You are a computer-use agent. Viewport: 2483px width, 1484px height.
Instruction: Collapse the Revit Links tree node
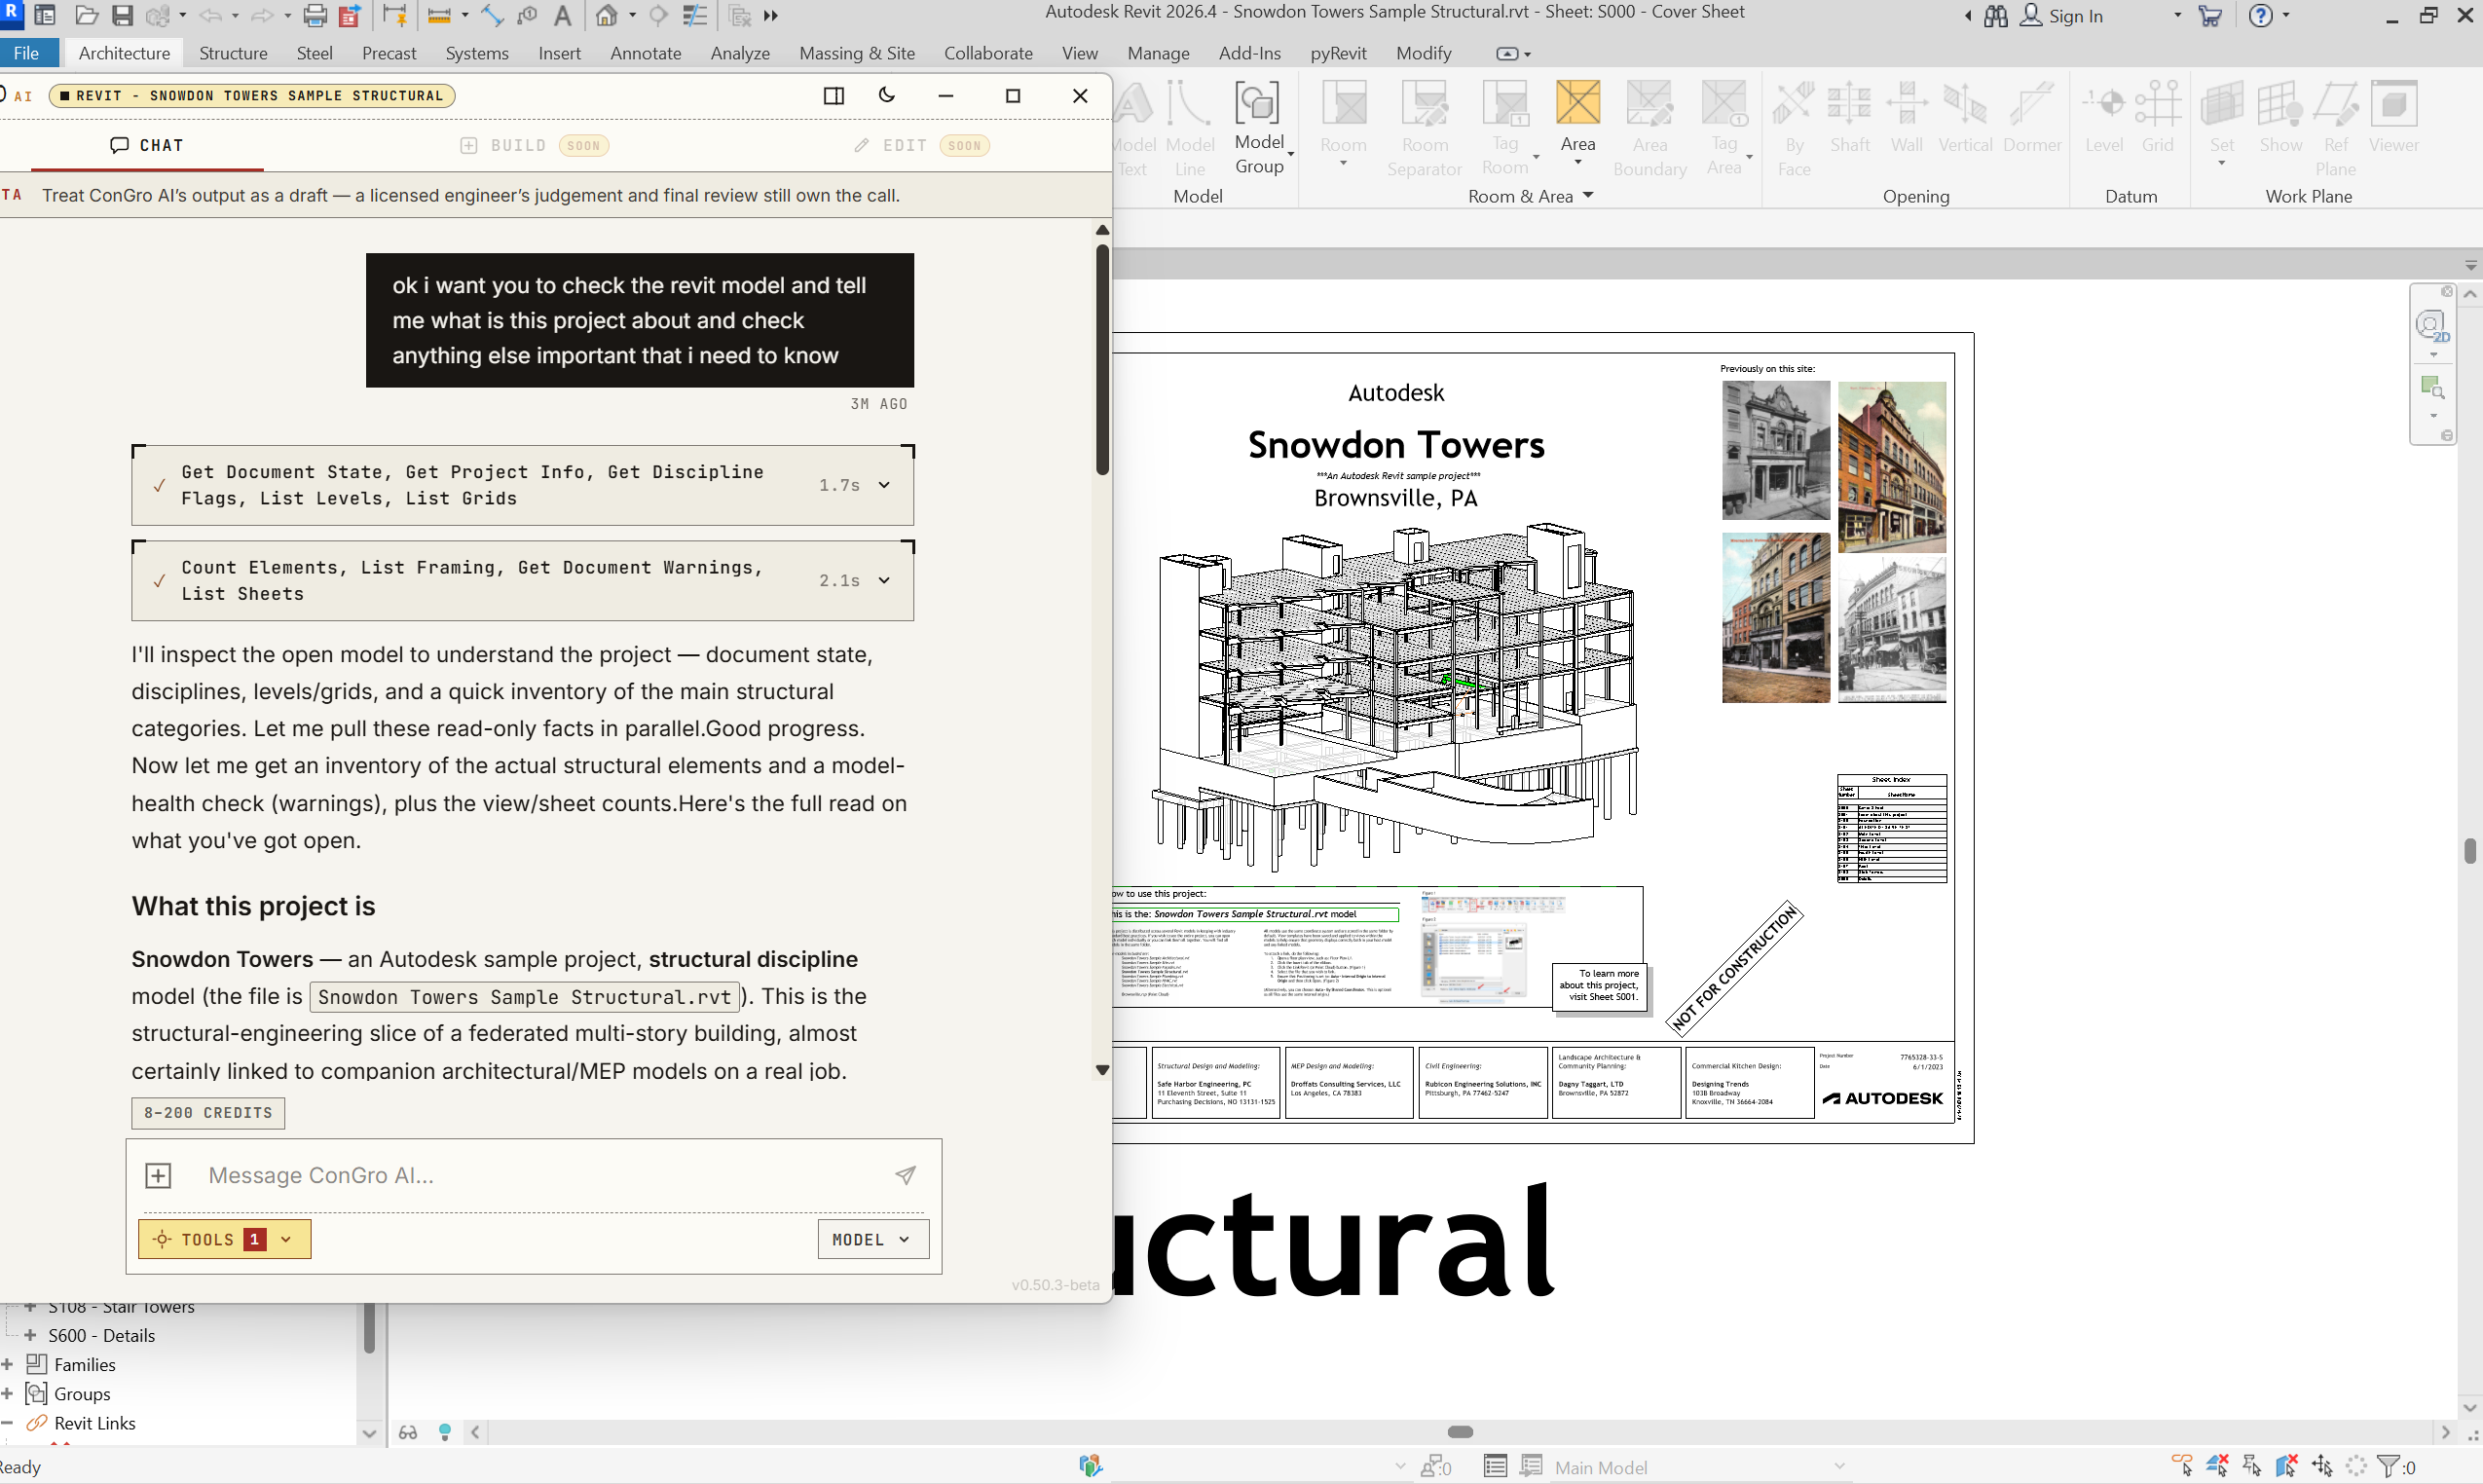coord(7,1423)
